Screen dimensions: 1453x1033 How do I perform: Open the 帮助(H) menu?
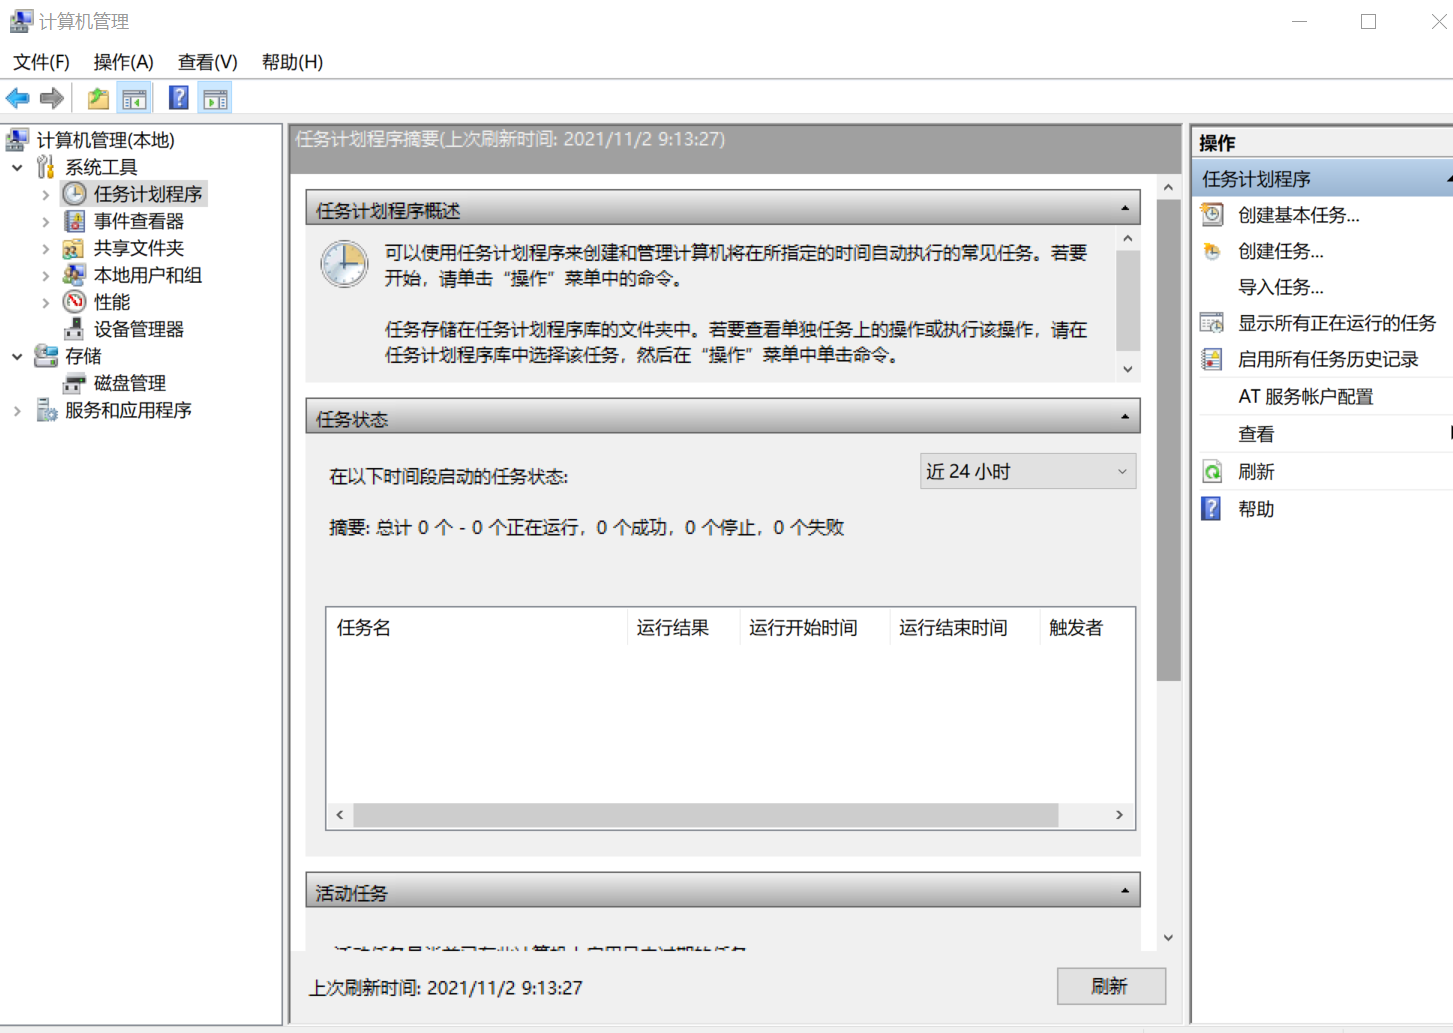pyautogui.click(x=292, y=62)
